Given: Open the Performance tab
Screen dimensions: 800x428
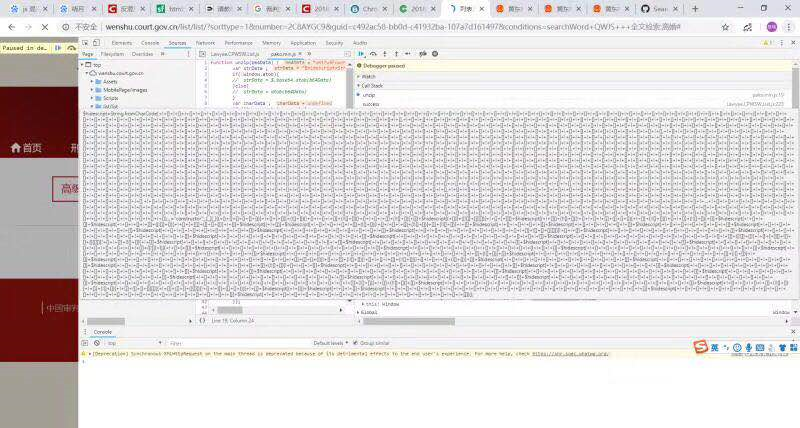Looking at the screenshot, I should [x=238, y=43].
